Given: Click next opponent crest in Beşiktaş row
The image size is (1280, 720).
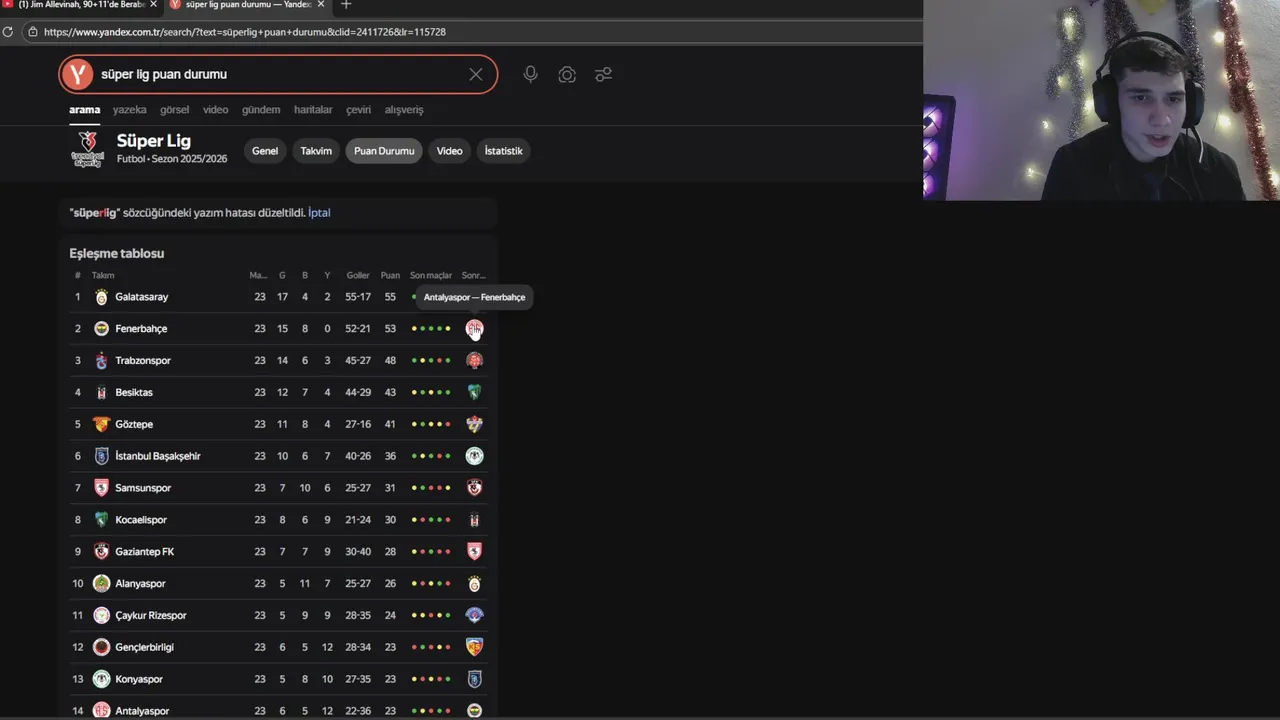Looking at the screenshot, I should 475,392.
